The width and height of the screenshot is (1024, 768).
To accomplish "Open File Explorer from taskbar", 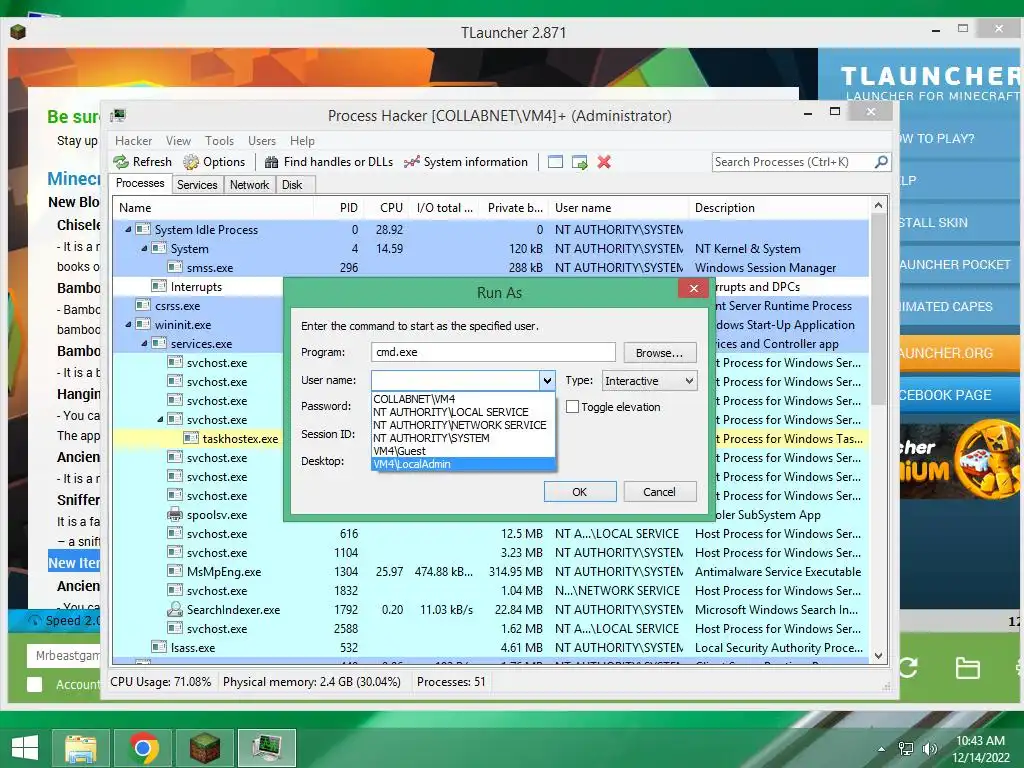I will tap(80, 748).
